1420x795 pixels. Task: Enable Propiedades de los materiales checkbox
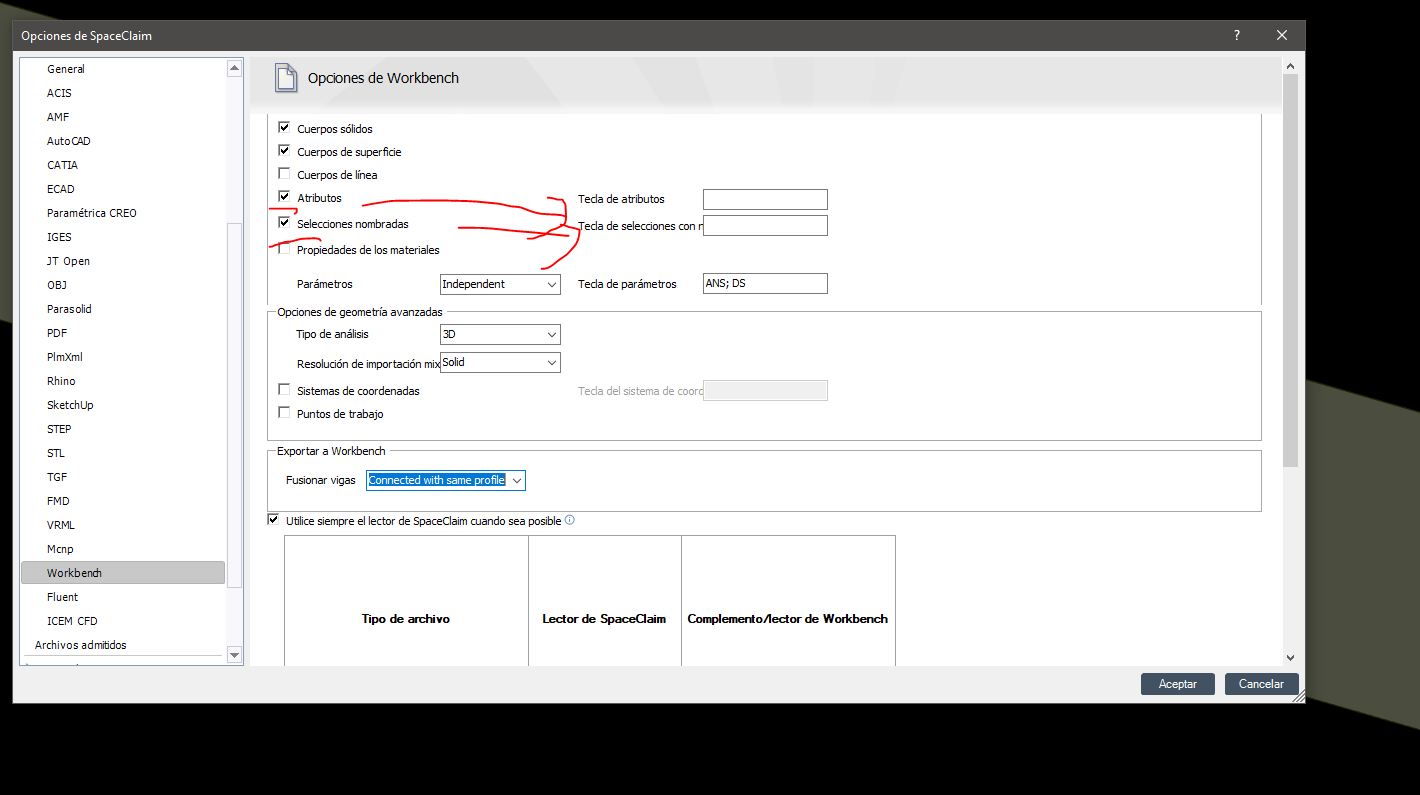(284, 249)
